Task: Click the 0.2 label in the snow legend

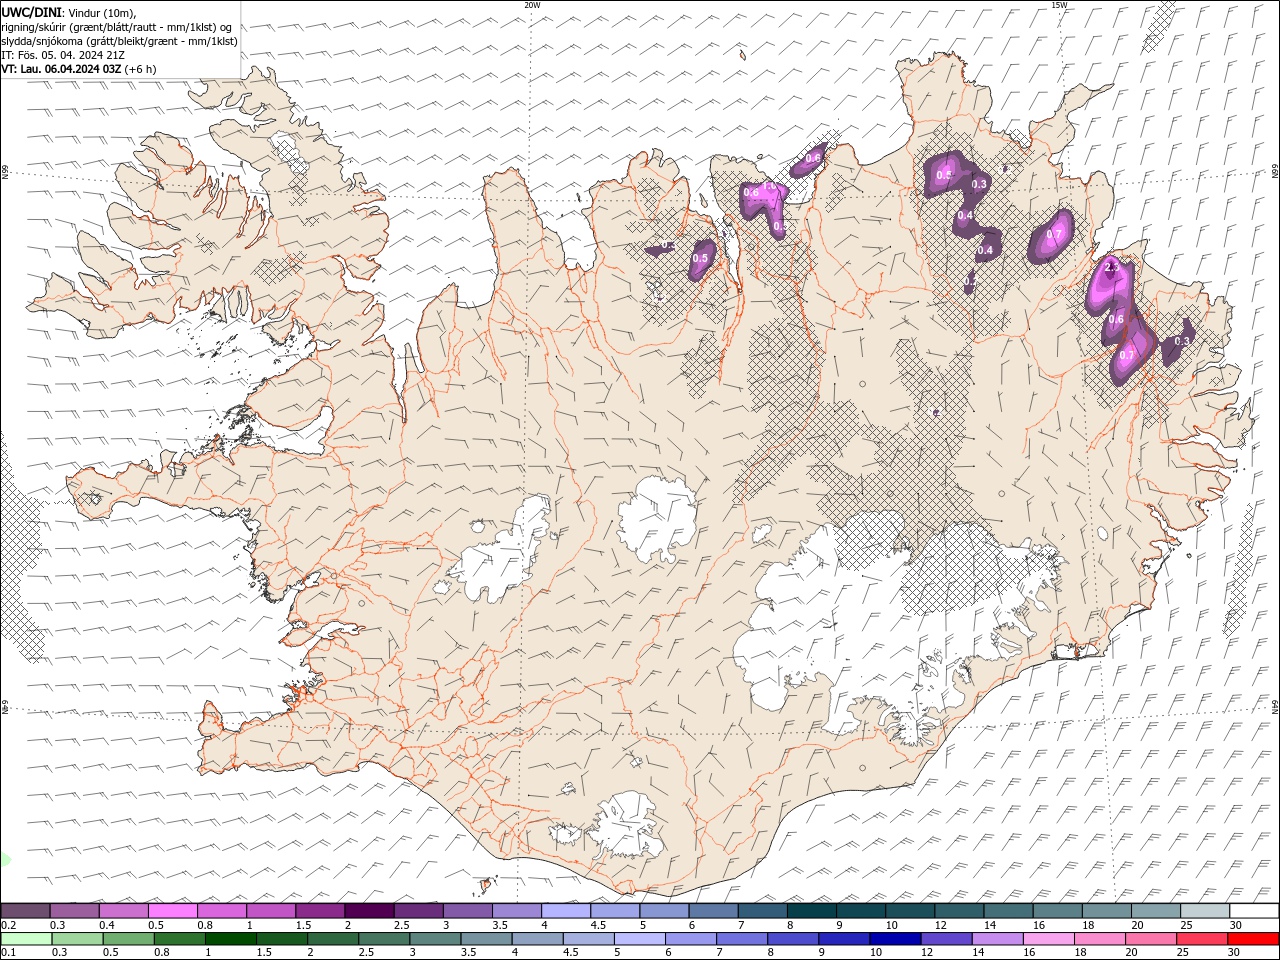Action: point(8,925)
